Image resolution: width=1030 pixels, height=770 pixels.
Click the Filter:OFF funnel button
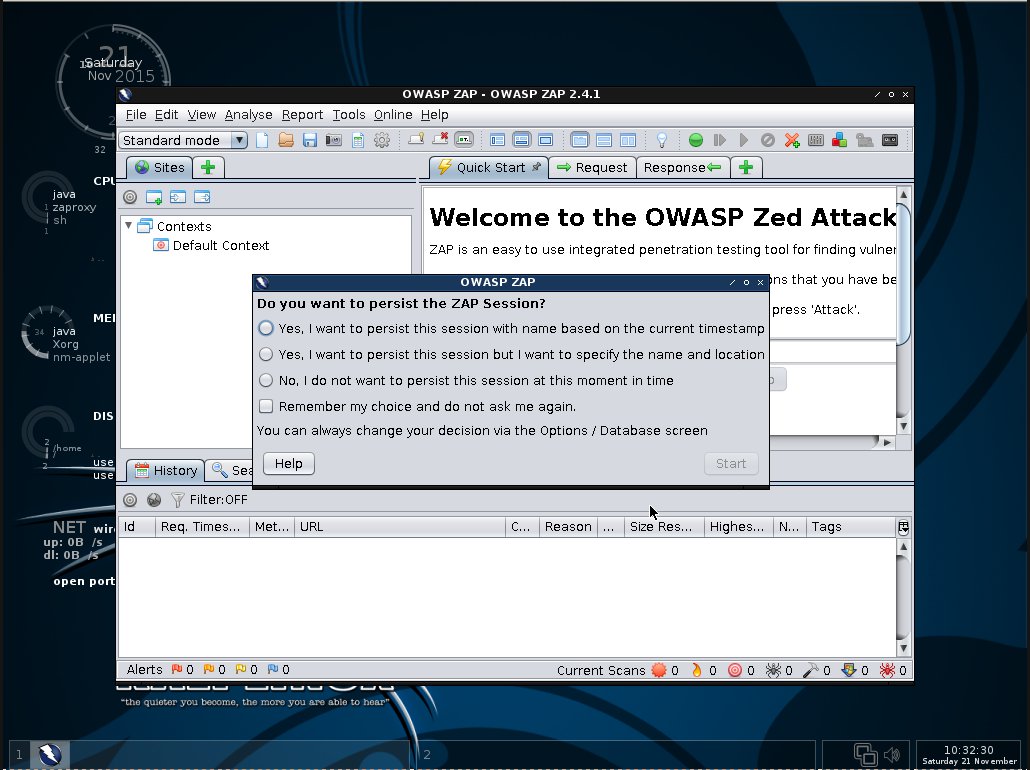click(x=209, y=500)
